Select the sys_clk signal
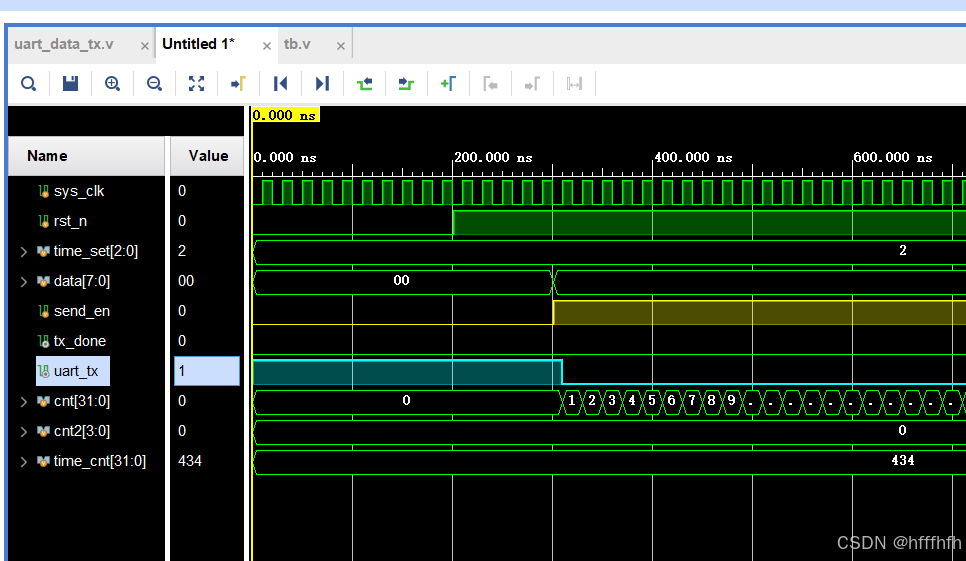This screenshot has height=561, width=966. coord(79,191)
